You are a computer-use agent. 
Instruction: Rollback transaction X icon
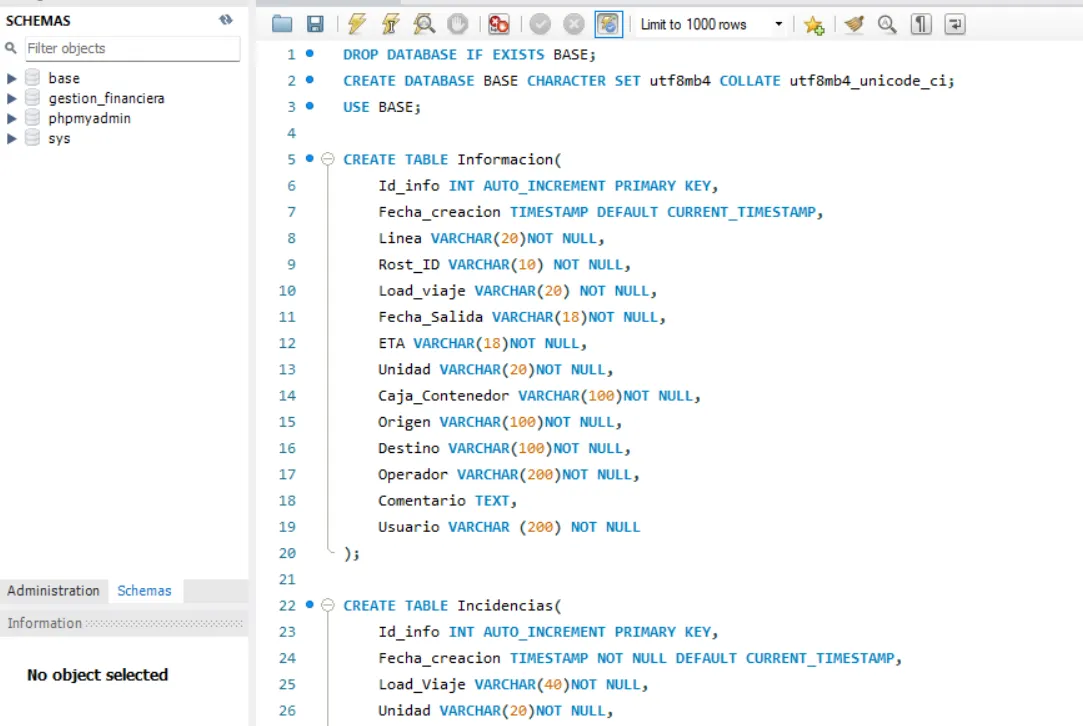(573, 24)
